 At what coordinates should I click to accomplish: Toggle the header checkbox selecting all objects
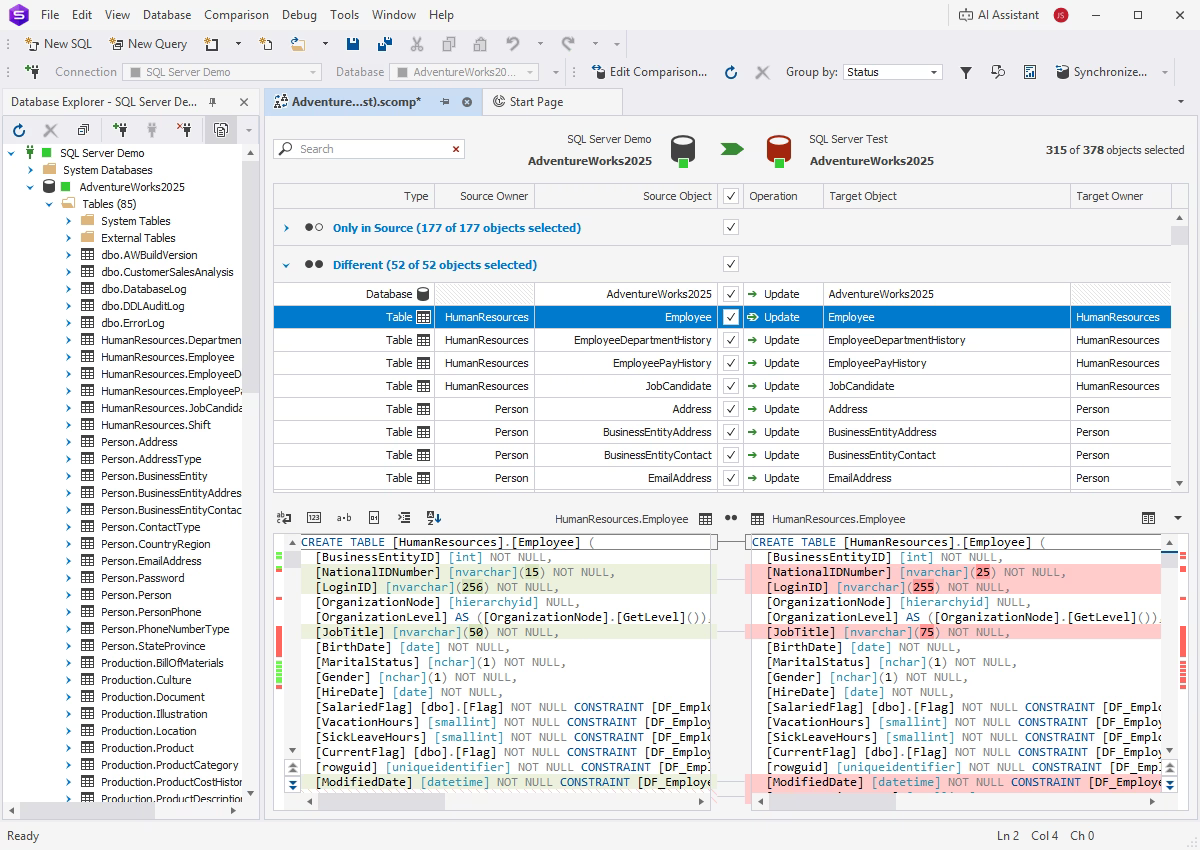731,196
